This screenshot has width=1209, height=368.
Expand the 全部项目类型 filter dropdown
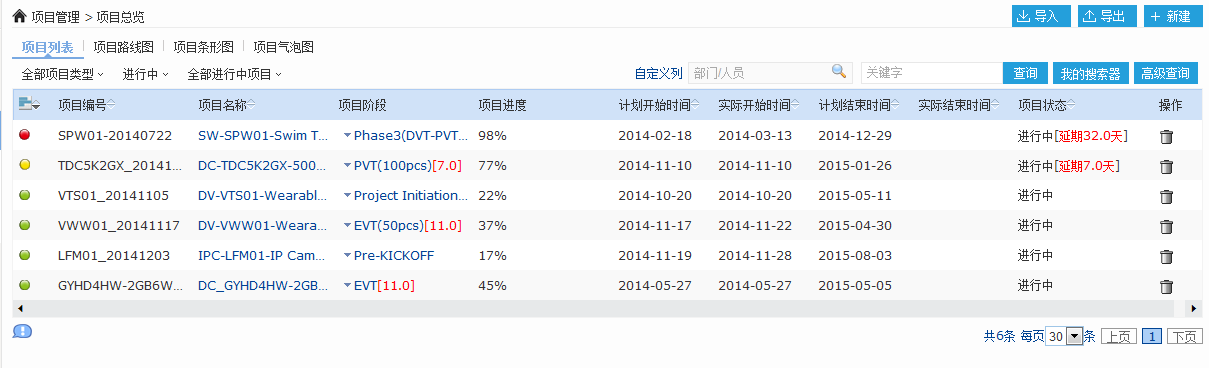62,74
